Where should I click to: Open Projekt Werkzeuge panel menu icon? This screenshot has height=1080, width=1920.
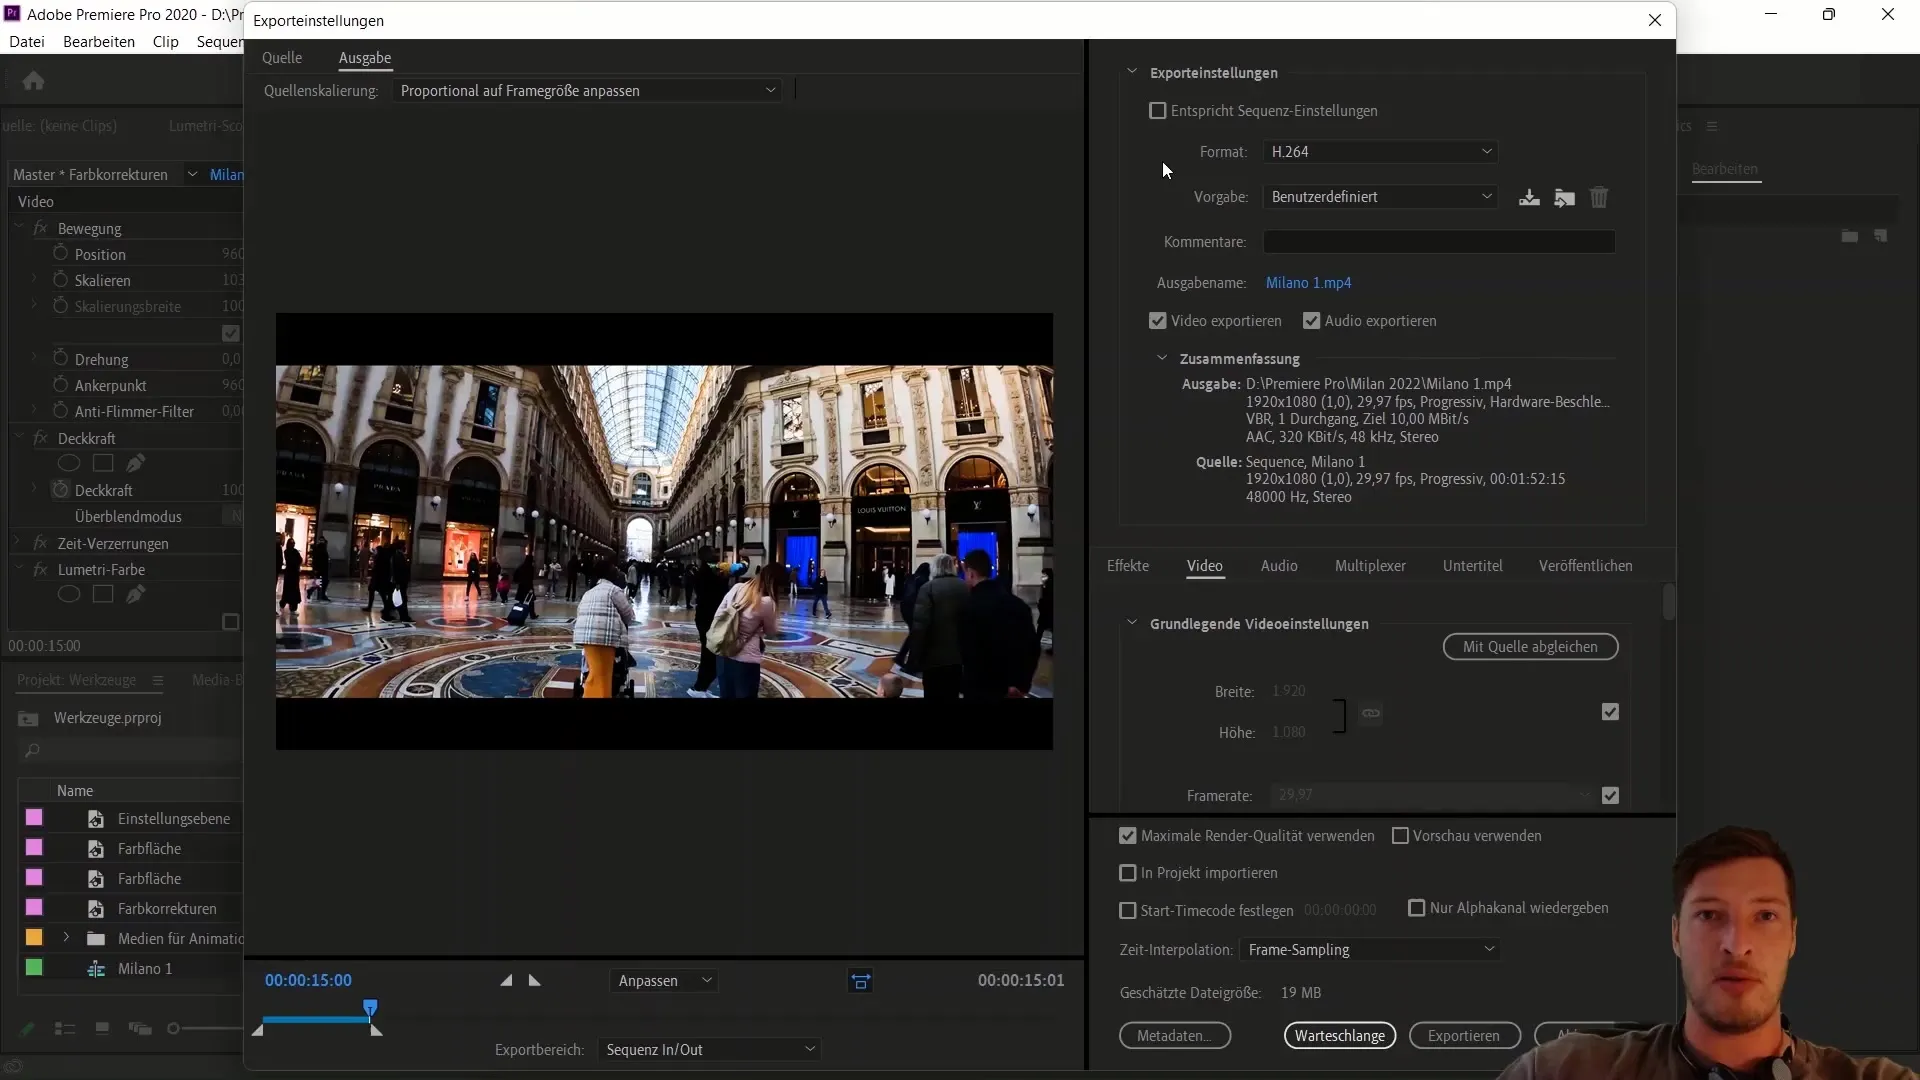pyautogui.click(x=158, y=680)
